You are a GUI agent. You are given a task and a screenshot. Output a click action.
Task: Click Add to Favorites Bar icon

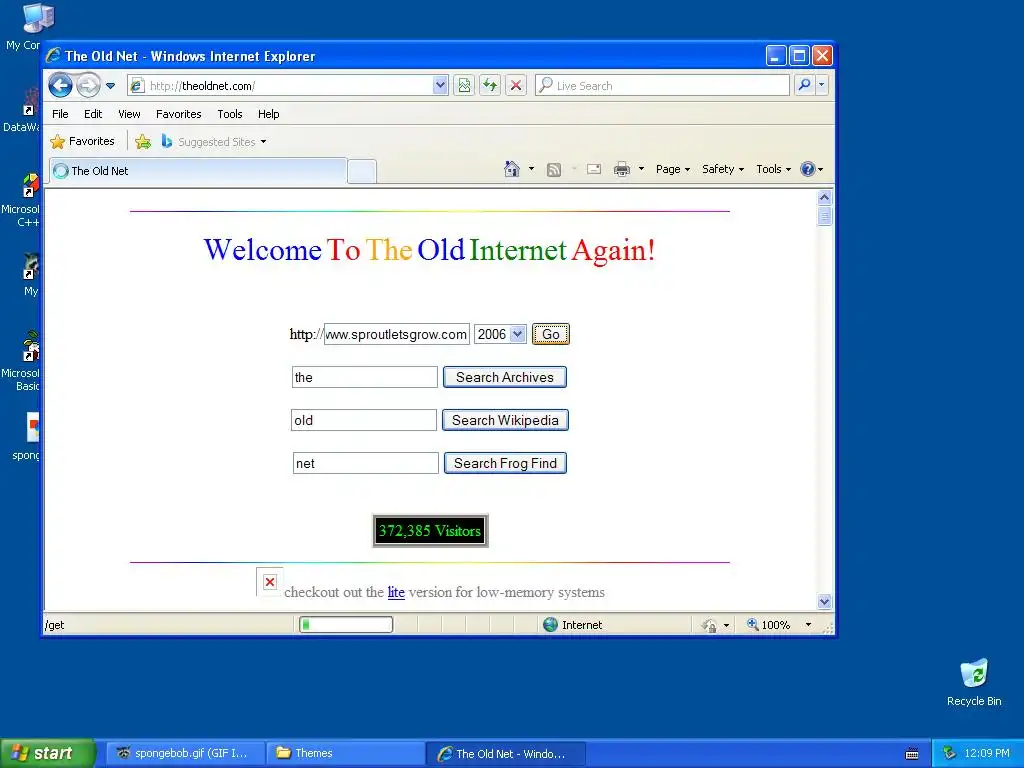[143, 141]
